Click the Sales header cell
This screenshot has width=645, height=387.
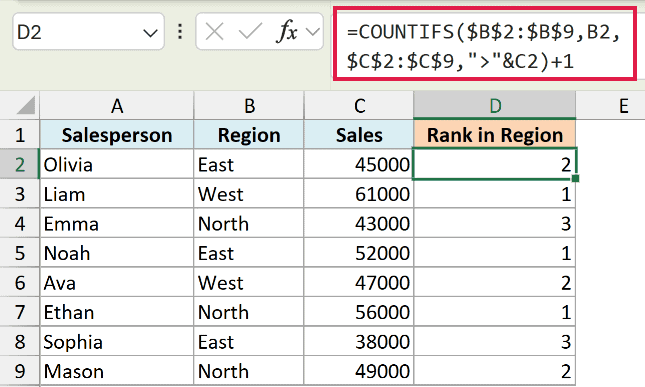(x=359, y=134)
